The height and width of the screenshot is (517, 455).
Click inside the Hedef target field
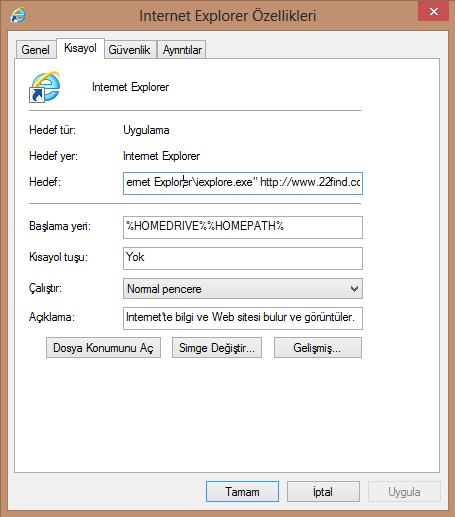click(243, 183)
